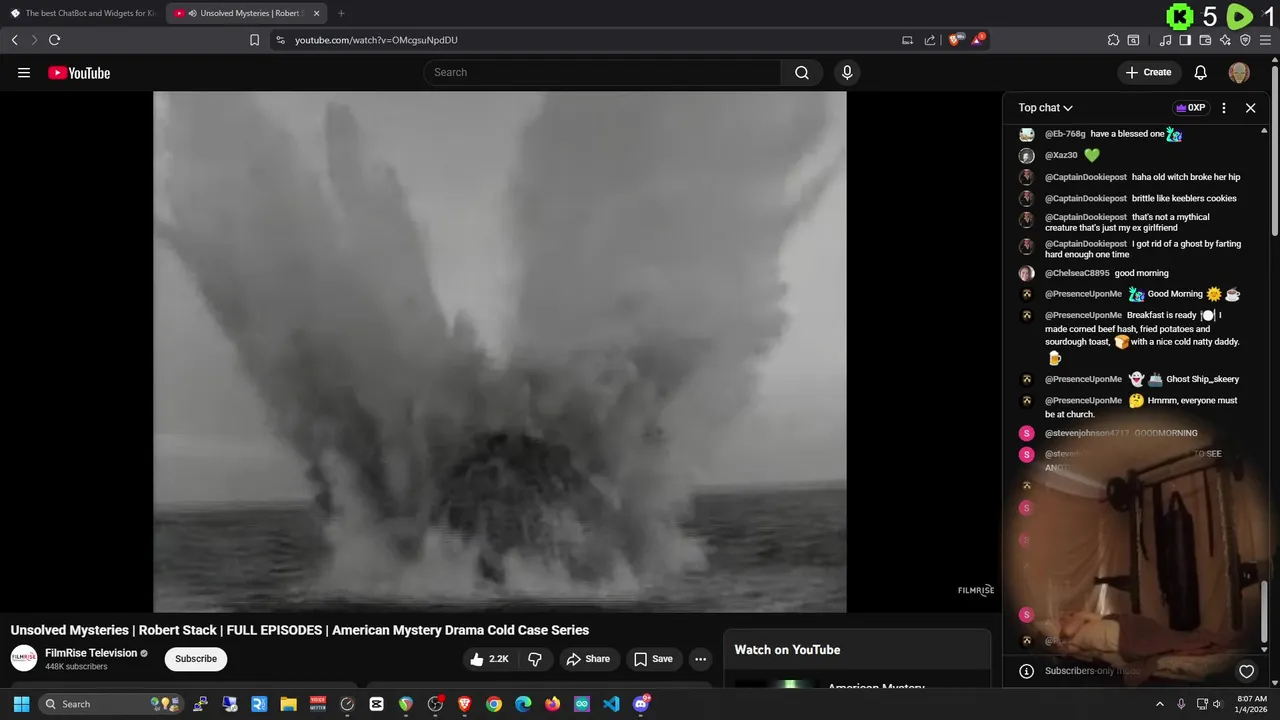The height and width of the screenshot is (720, 1280).
Task: Switch to the best ChatBot and Widgets tab
Action: coord(83,13)
